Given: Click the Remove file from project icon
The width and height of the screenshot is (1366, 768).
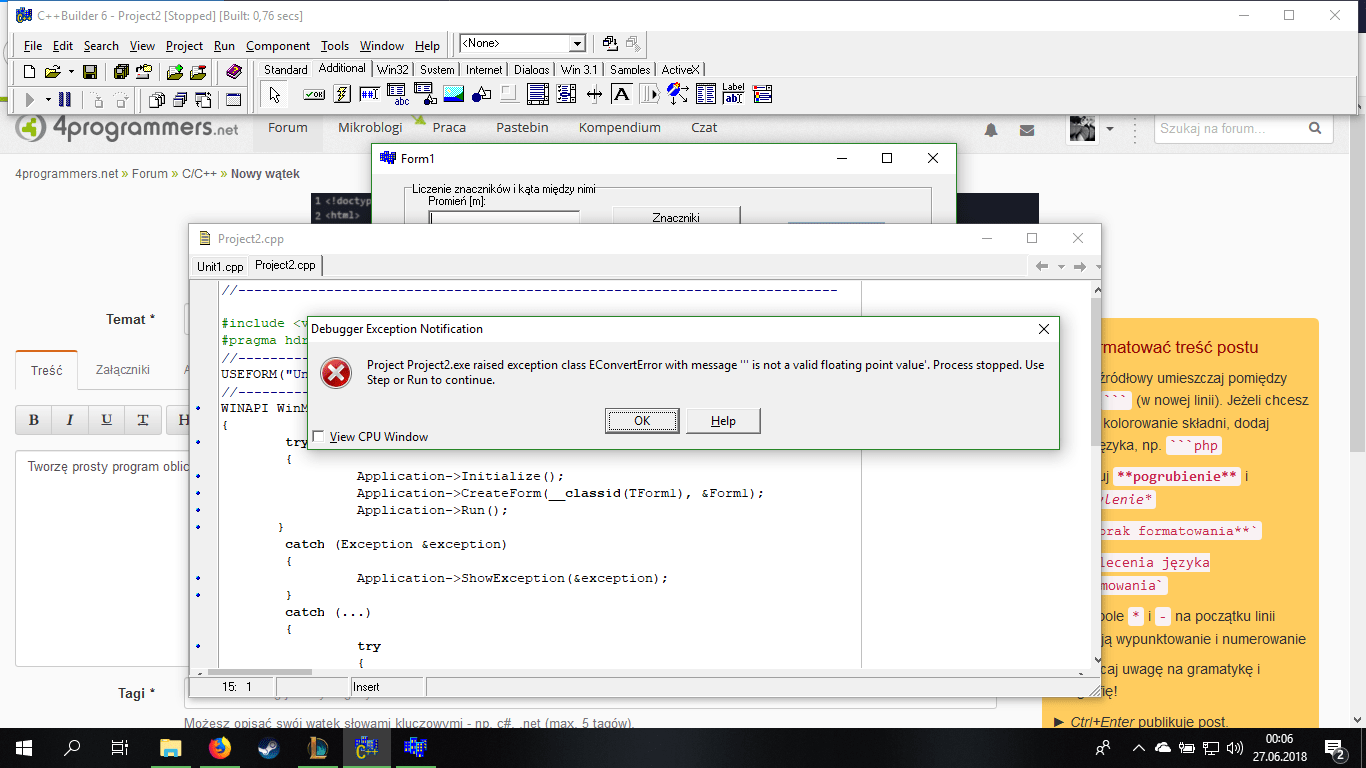Looking at the screenshot, I should pos(199,71).
